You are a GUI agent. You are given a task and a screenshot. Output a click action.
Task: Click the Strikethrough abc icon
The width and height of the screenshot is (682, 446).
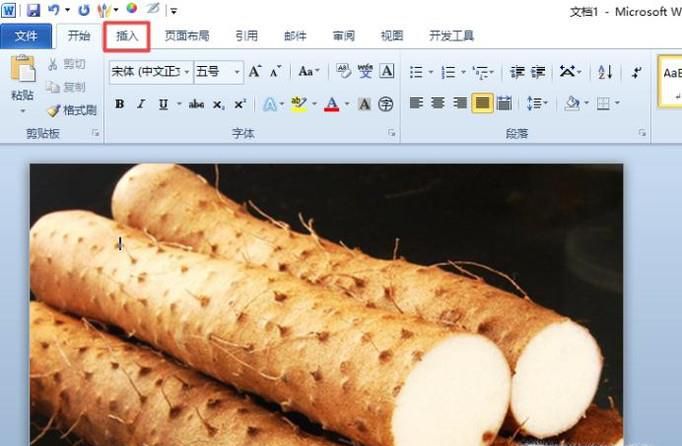click(x=196, y=104)
